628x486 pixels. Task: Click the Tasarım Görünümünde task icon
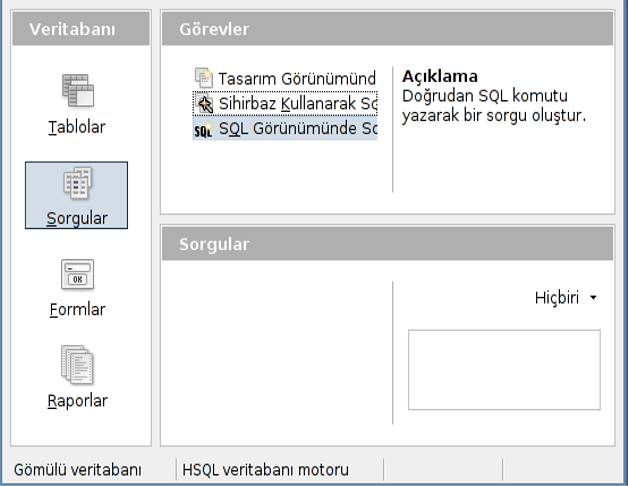coord(204,78)
